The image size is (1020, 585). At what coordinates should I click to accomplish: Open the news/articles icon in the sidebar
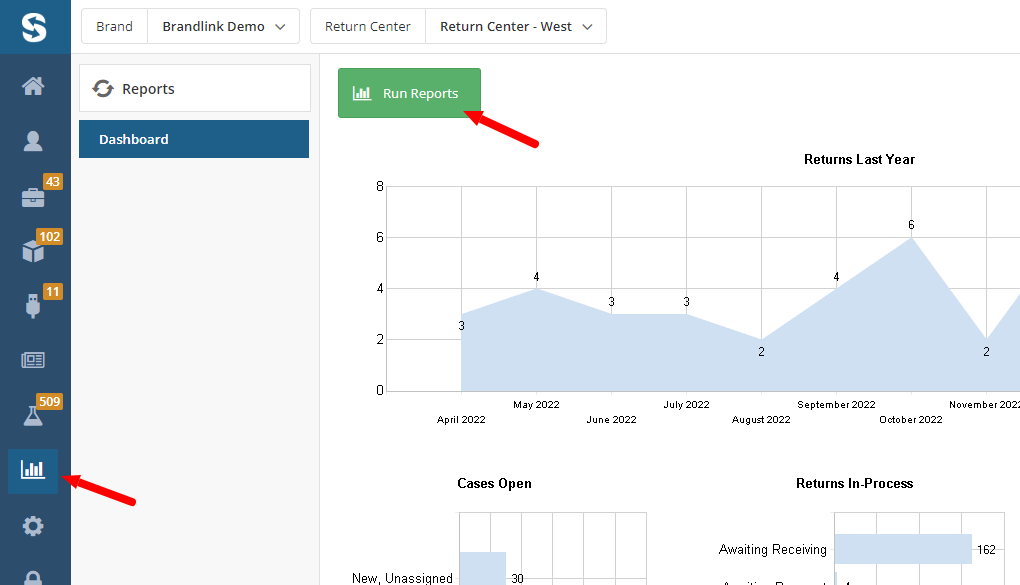(x=33, y=358)
